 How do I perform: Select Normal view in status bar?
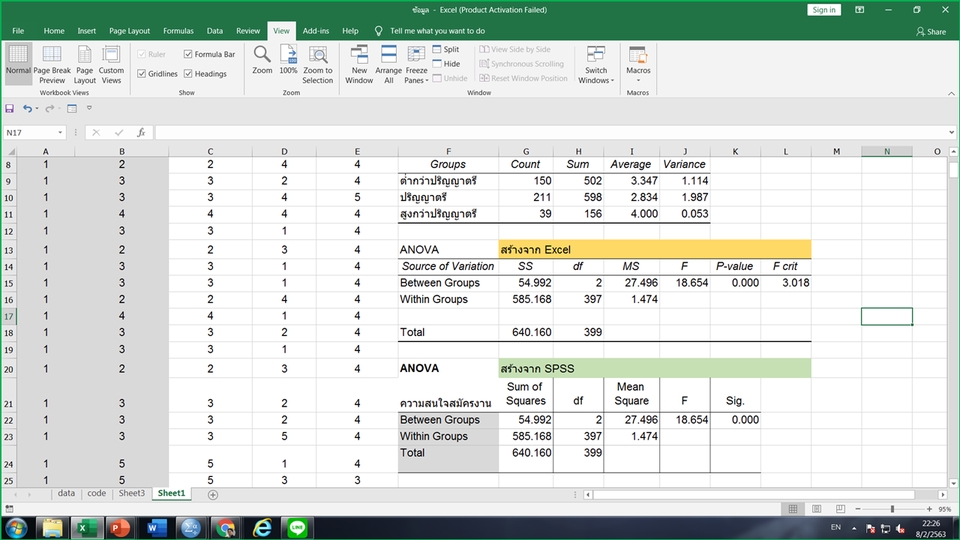[x=793, y=509]
